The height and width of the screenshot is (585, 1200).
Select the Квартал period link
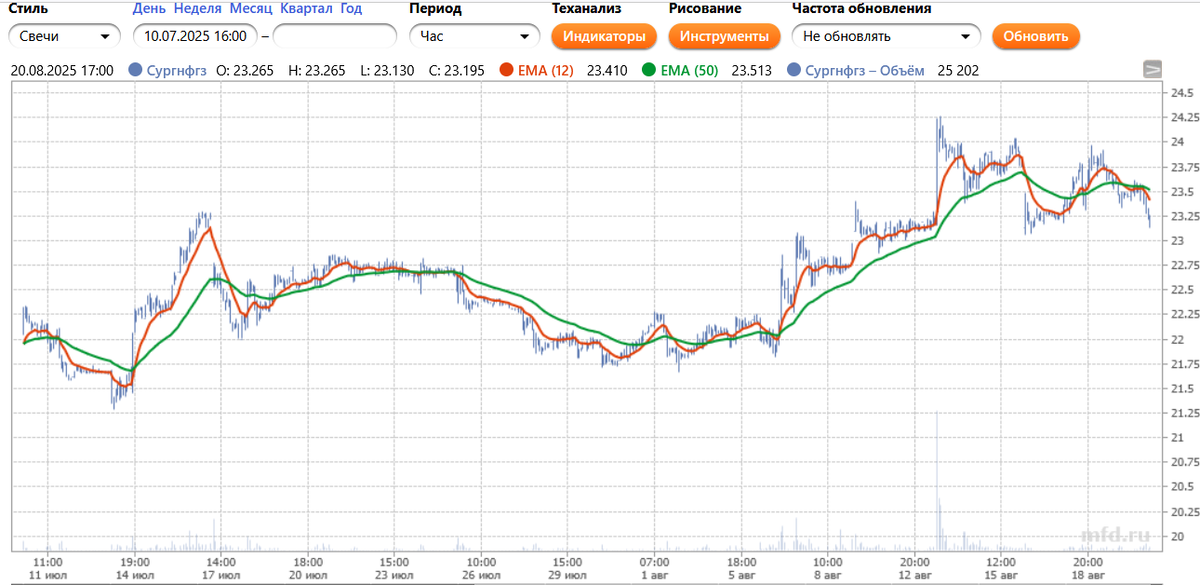(306, 9)
